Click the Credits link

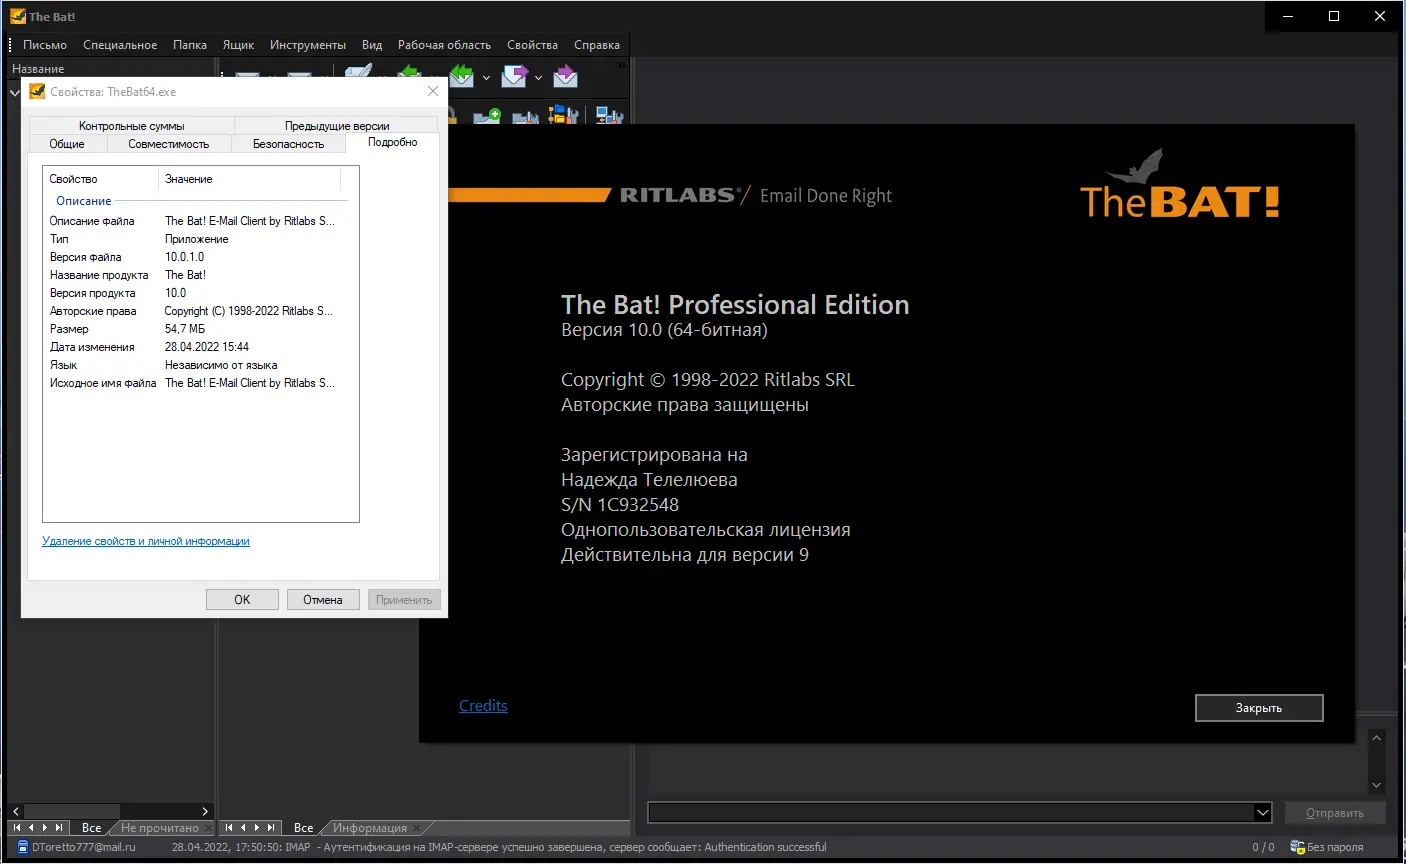483,705
